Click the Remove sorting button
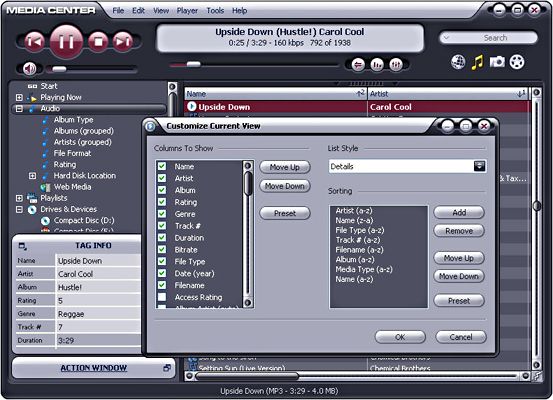The image size is (553, 400). (x=459, y=231)
